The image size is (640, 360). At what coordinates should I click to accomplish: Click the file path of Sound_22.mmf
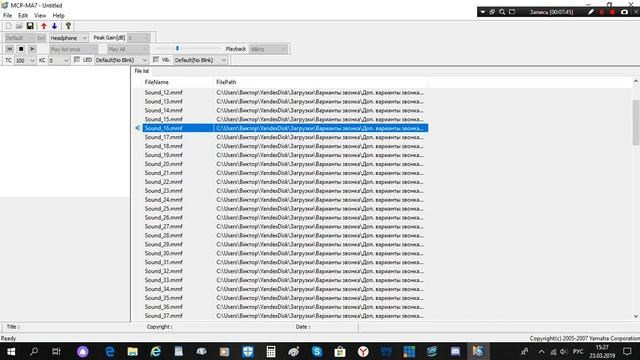[320, 182]
